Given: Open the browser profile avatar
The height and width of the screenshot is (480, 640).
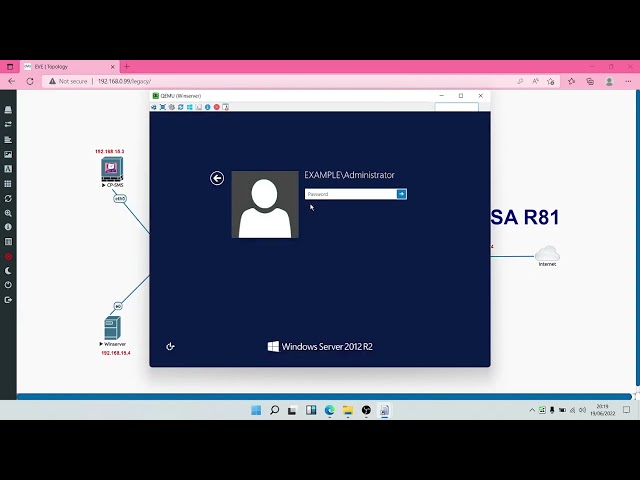Looking at the screenshot, I should click(x=609, y=81).
